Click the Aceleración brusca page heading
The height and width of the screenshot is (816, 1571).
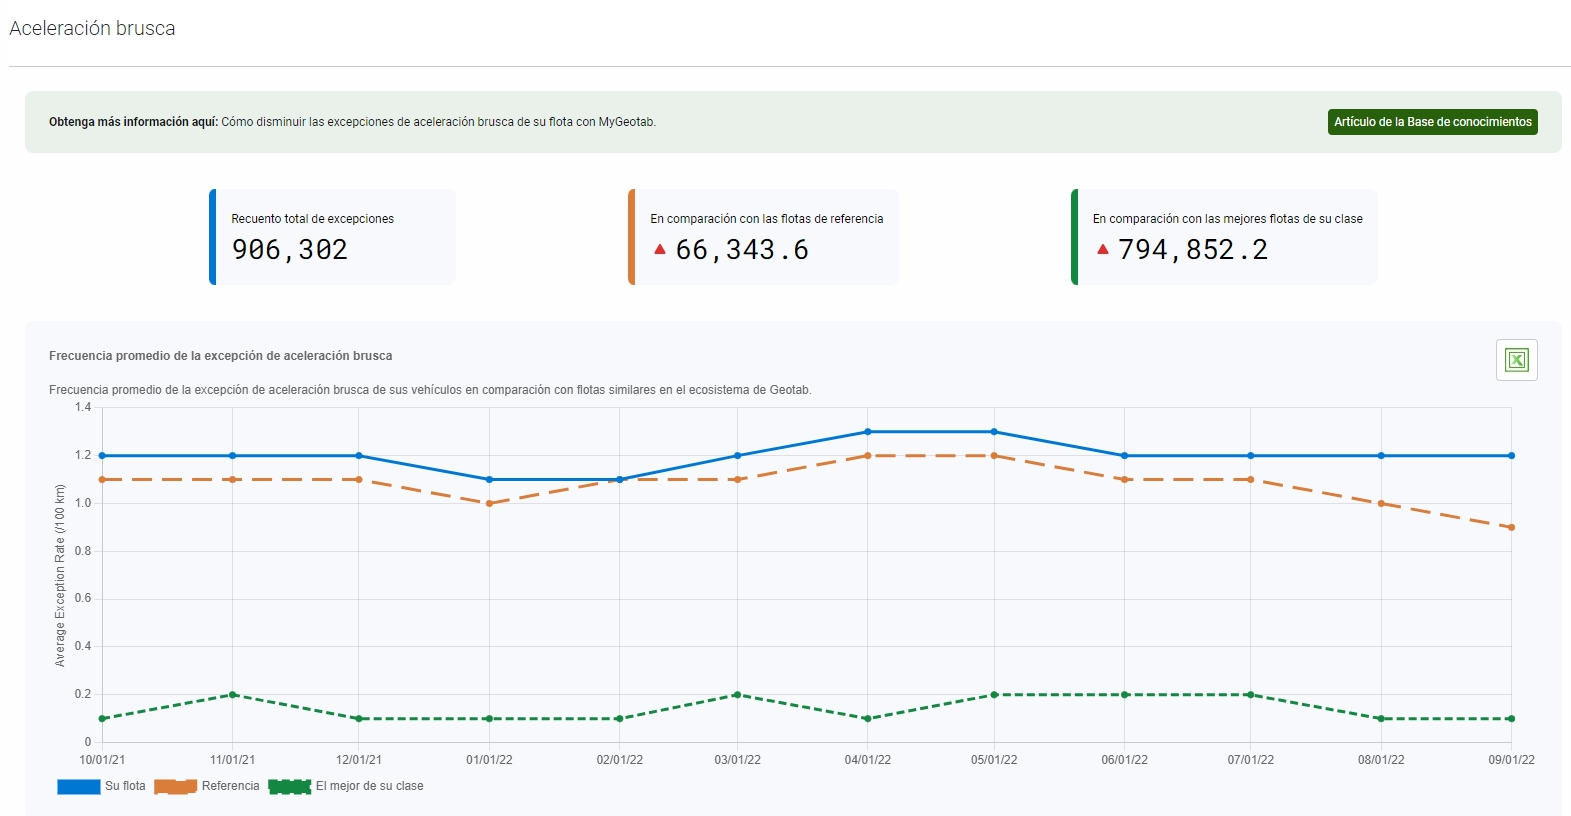[x=92, y=29]
